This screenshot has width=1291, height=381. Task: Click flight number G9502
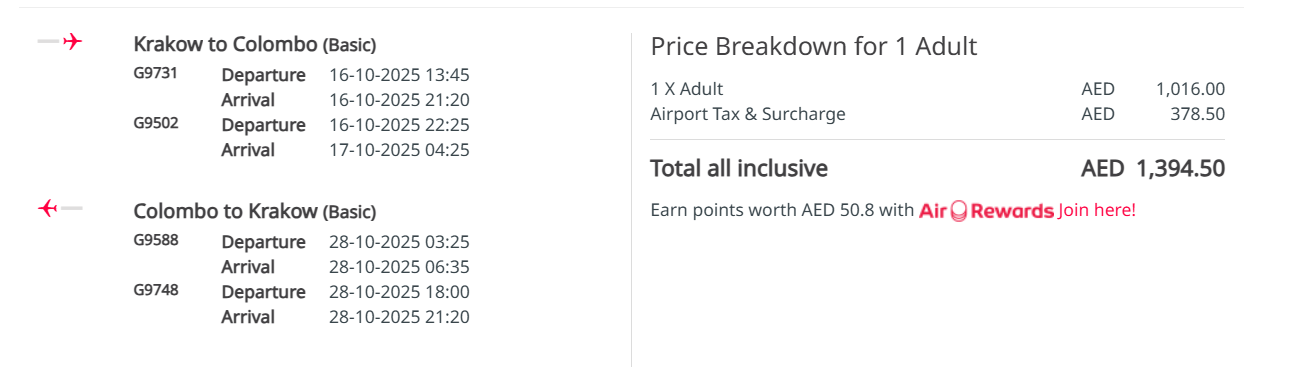pyautogui.click(x=156, y=124)
